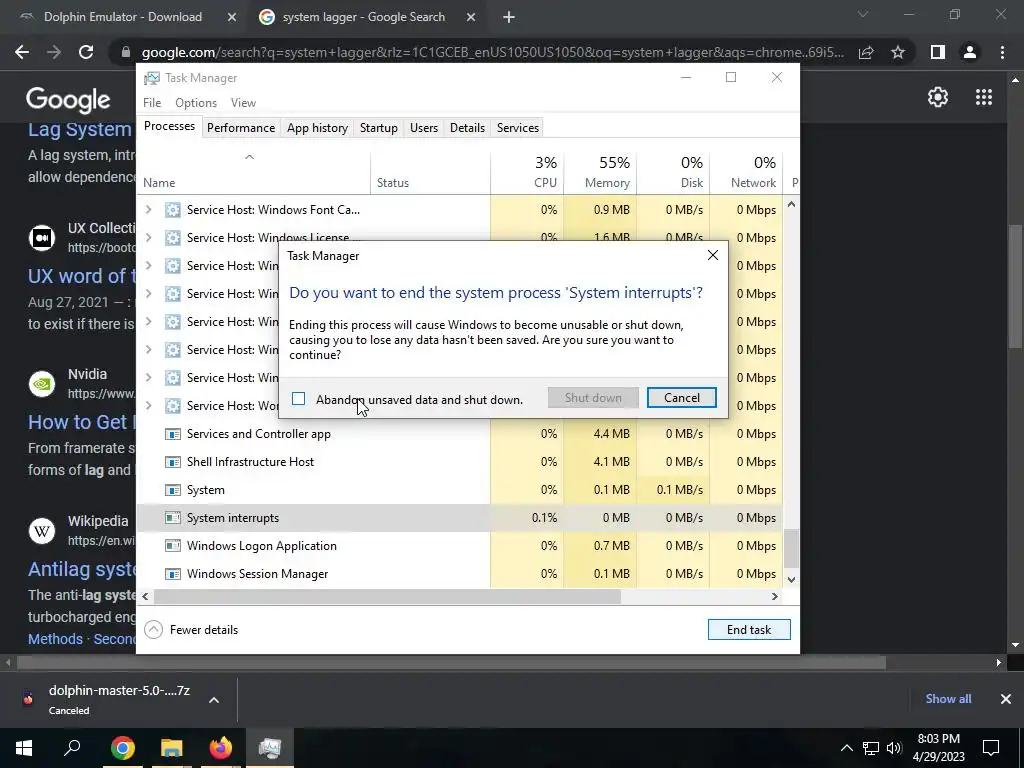Click Windows Logon Application process icon
Viewport: 1024px width, 768px height.
point(172,546)
